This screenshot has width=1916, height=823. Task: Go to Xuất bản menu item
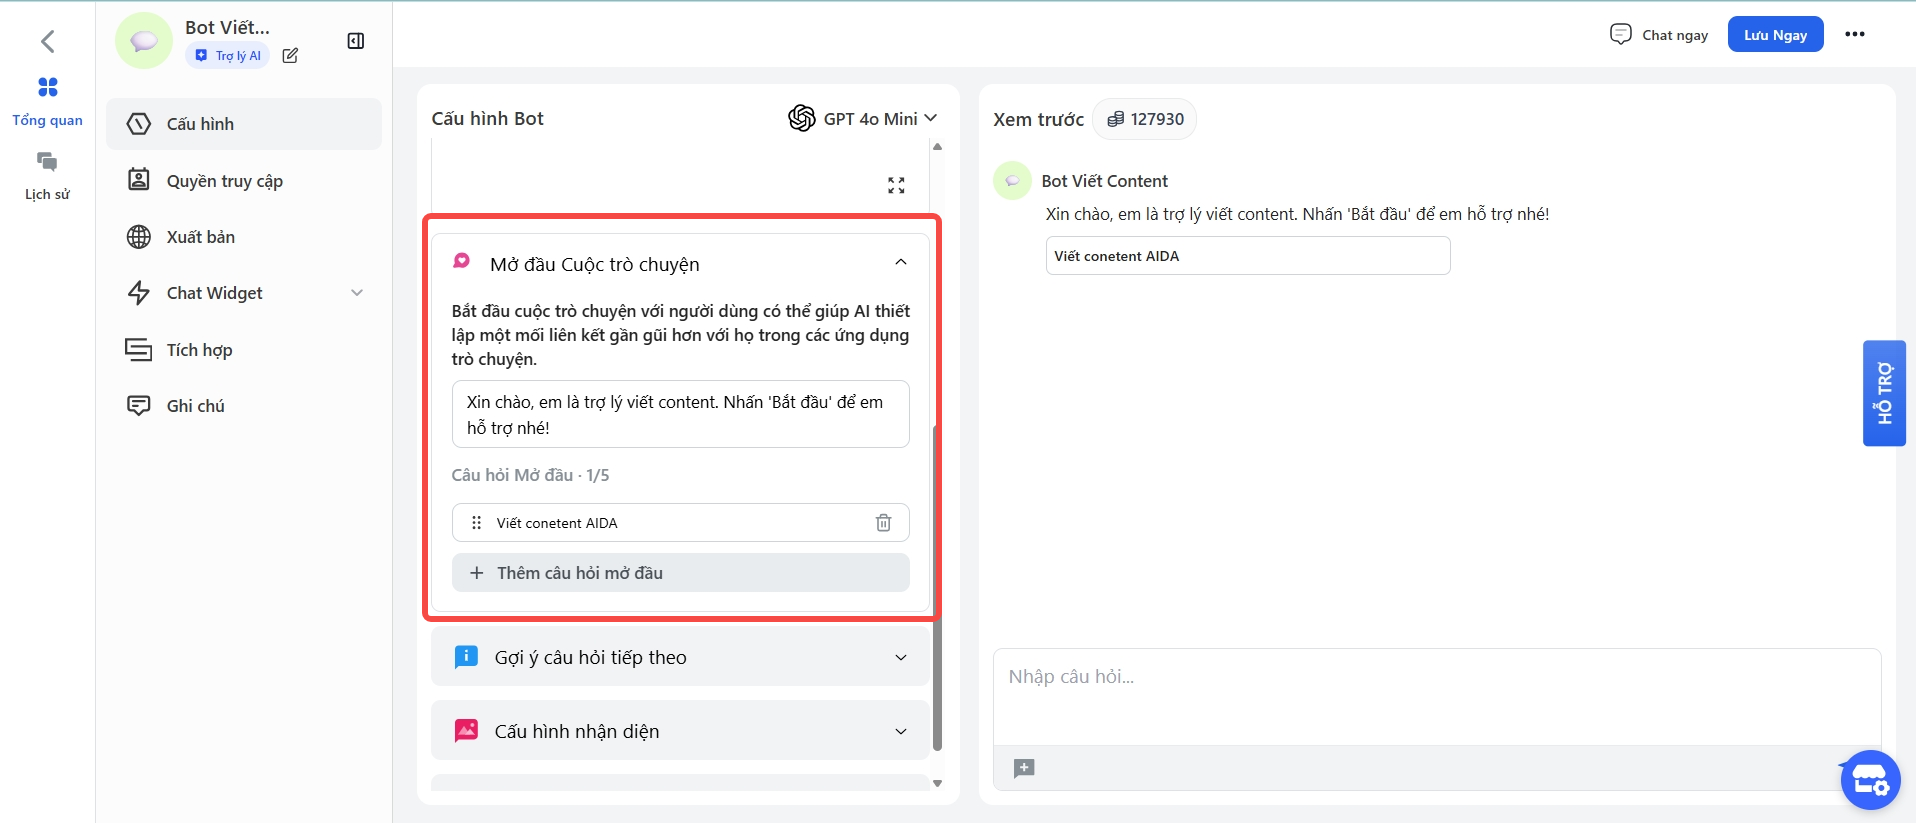pos(200,237)
